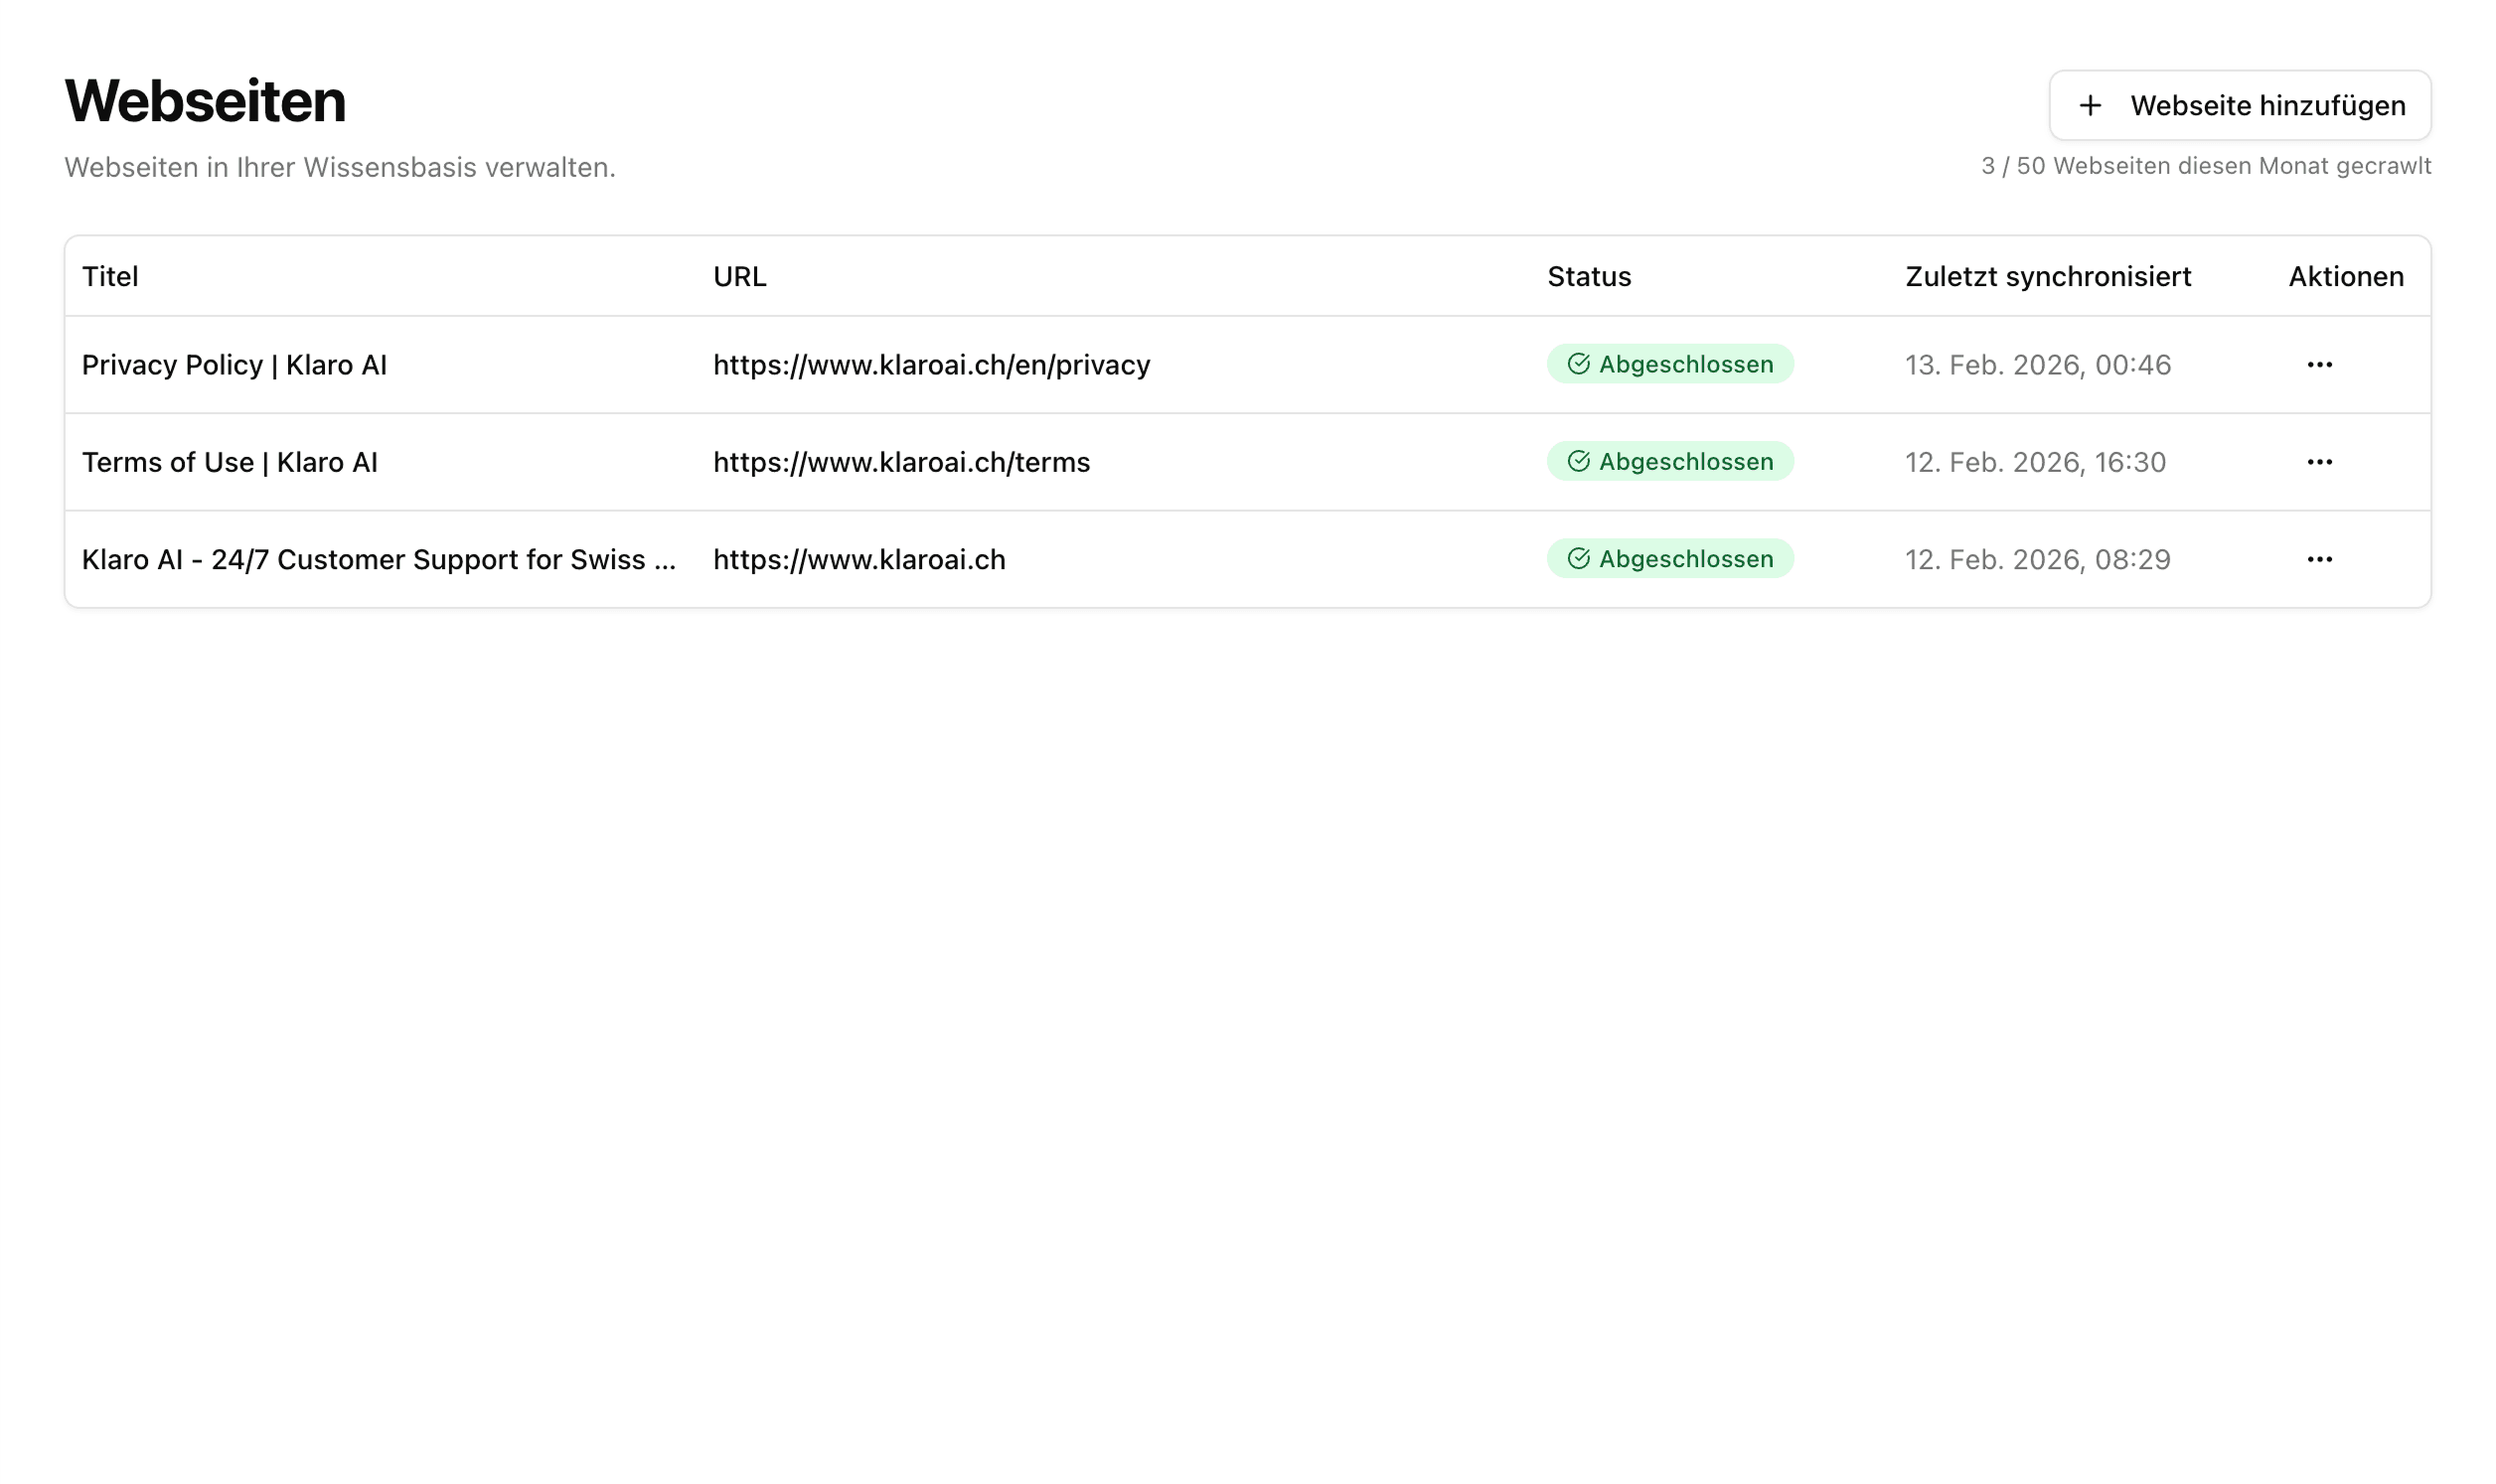Click the klaroai.ch/terms URL
The height and width of the screenshot is (1484, 2496).
click(901, 462)
